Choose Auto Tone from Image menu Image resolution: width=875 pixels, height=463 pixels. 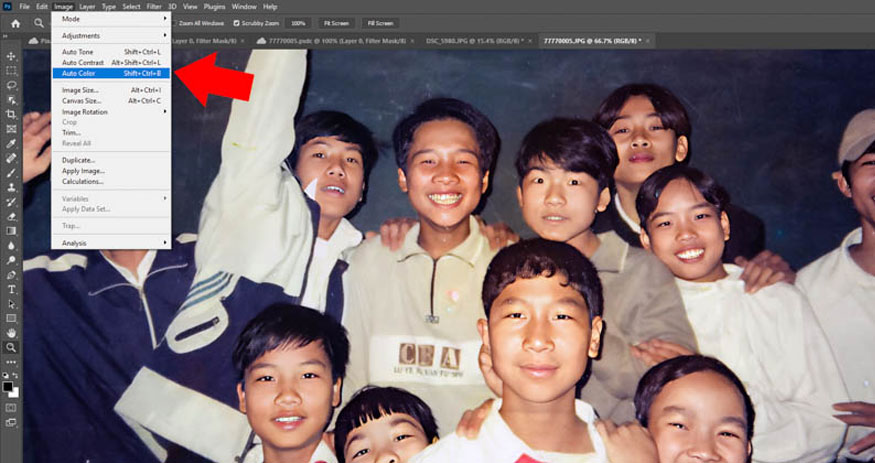point(112,52)
